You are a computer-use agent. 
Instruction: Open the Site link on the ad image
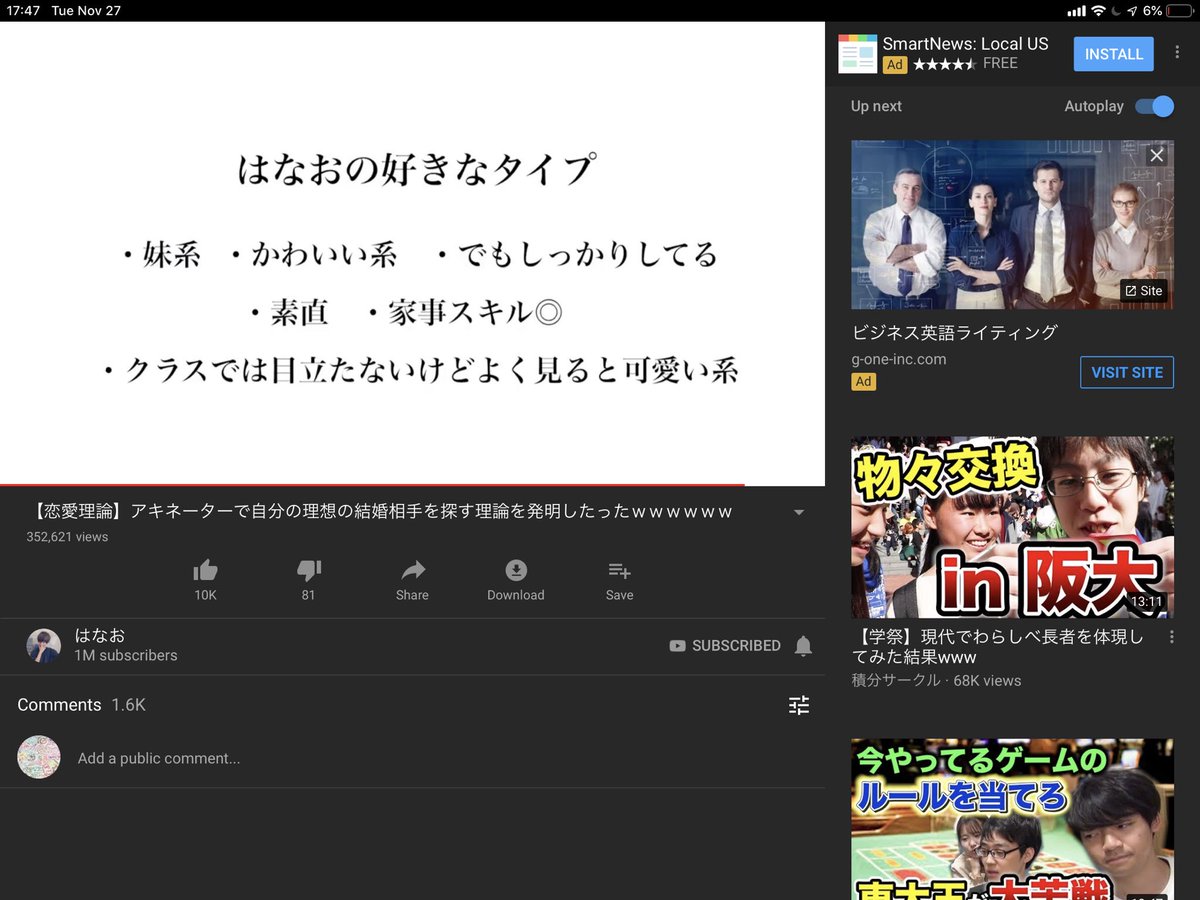[x=1143, y=291]
